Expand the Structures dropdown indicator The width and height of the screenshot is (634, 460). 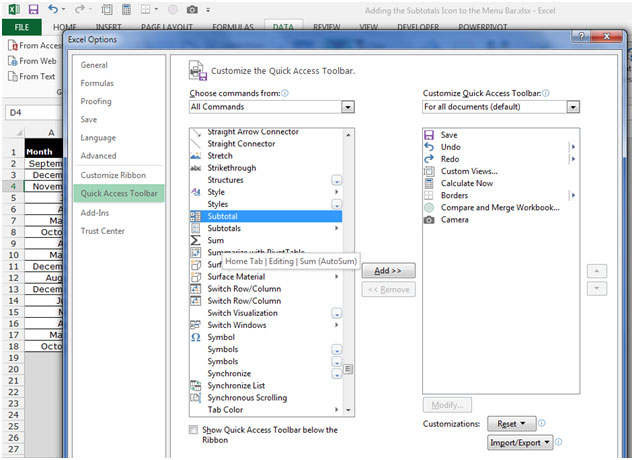click(336, 180)
